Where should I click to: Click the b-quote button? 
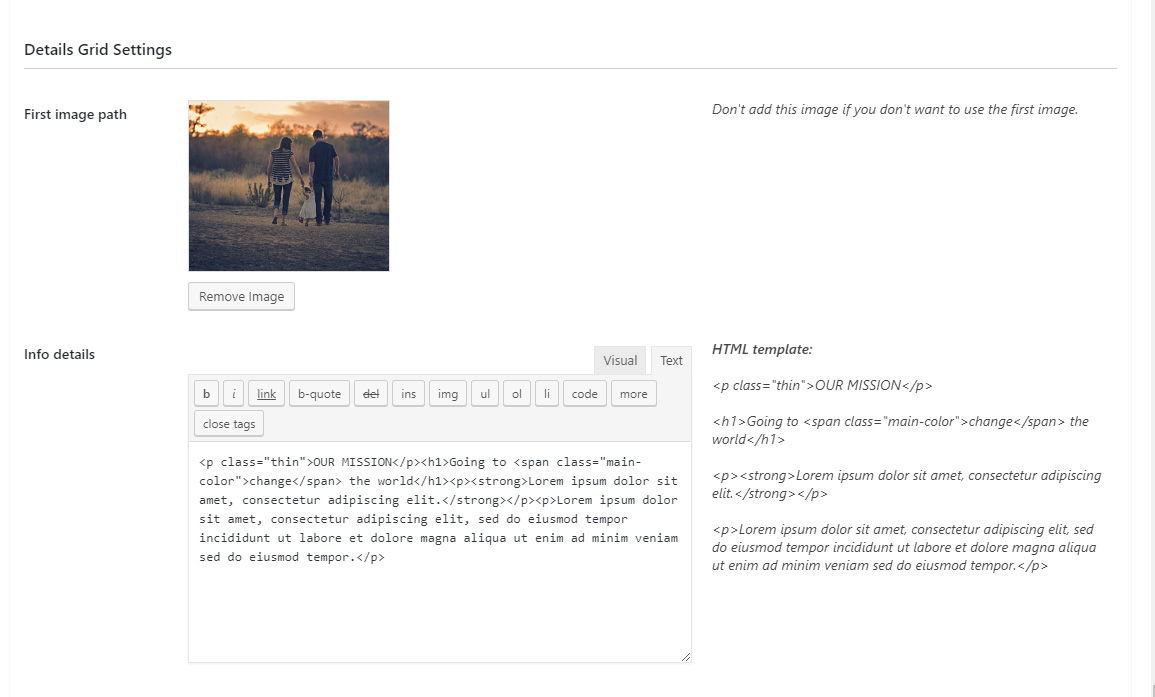pos(320,393)
